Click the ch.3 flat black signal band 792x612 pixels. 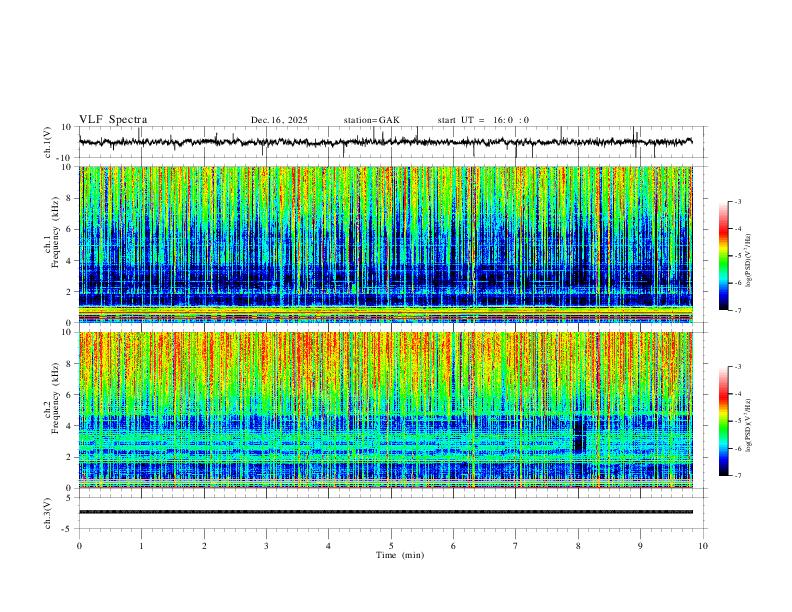(x=385, y=512)
